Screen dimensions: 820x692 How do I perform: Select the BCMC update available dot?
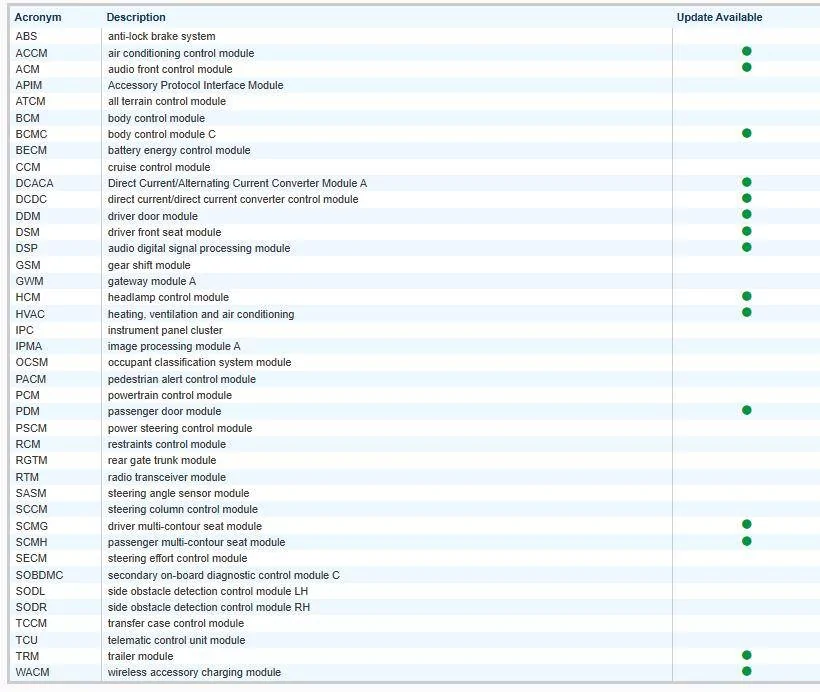point(746,133)
